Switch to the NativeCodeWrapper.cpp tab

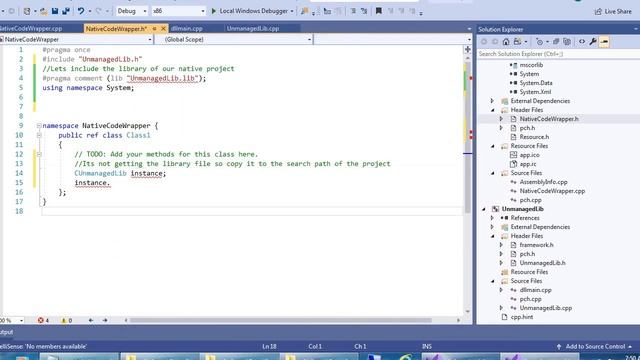point(31,29)
